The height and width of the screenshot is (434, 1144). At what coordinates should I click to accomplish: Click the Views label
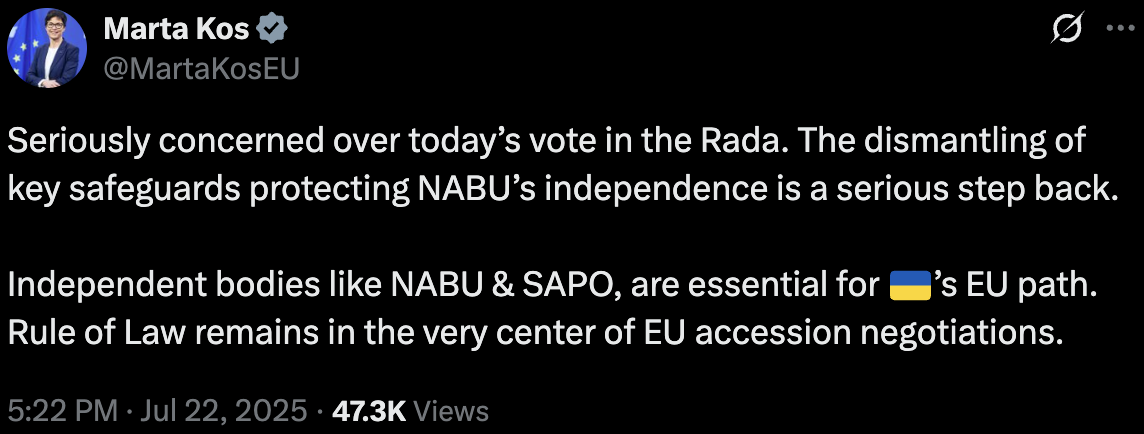(450, 410)
